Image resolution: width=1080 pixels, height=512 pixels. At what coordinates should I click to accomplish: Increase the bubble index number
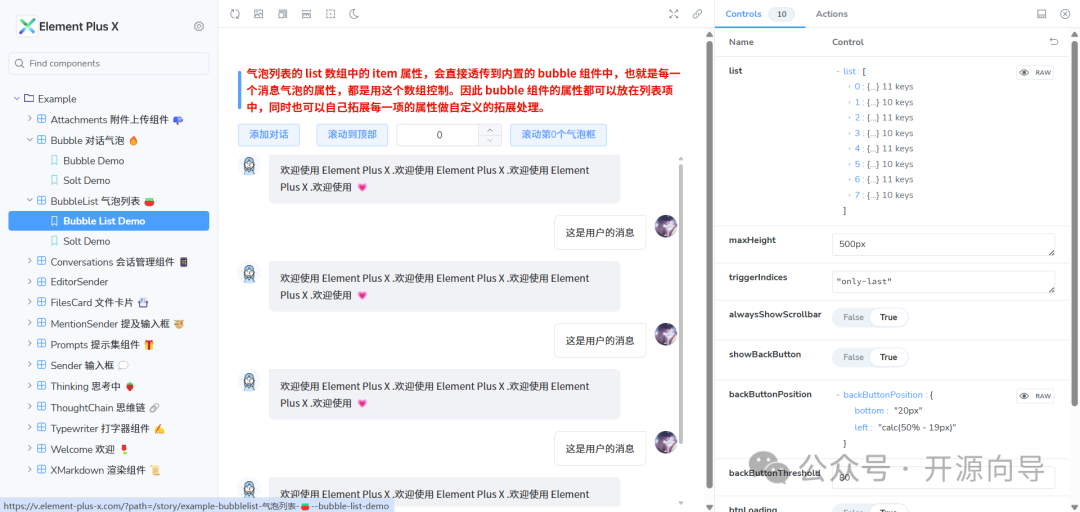tap(490, 130)
